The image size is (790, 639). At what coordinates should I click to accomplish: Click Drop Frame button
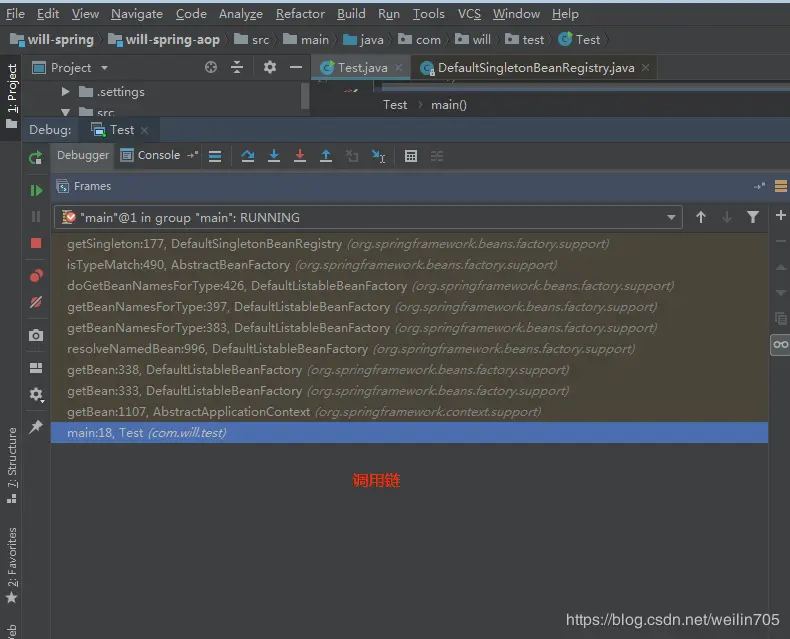click(352, 156)
